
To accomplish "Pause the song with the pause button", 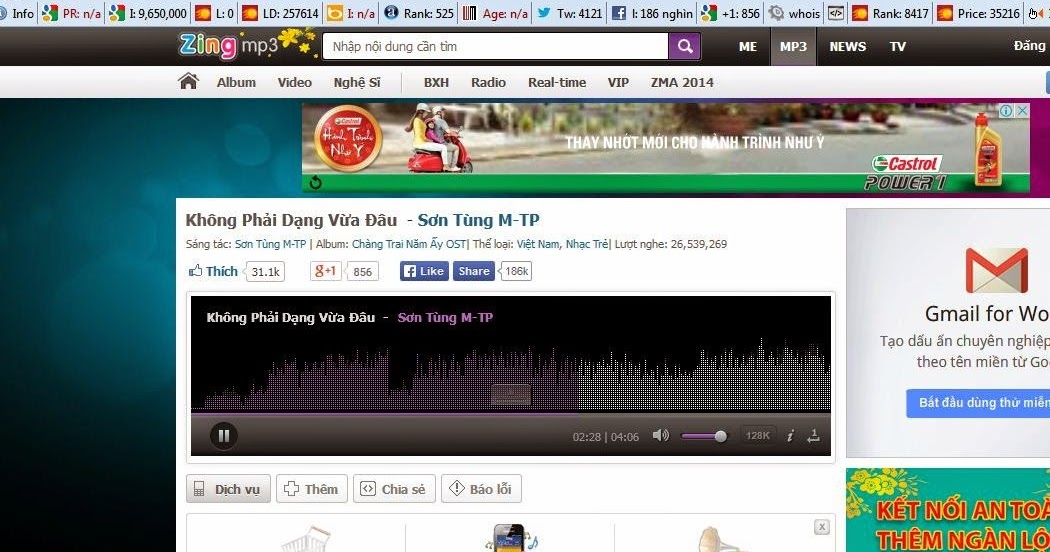I will coord(224,436).
